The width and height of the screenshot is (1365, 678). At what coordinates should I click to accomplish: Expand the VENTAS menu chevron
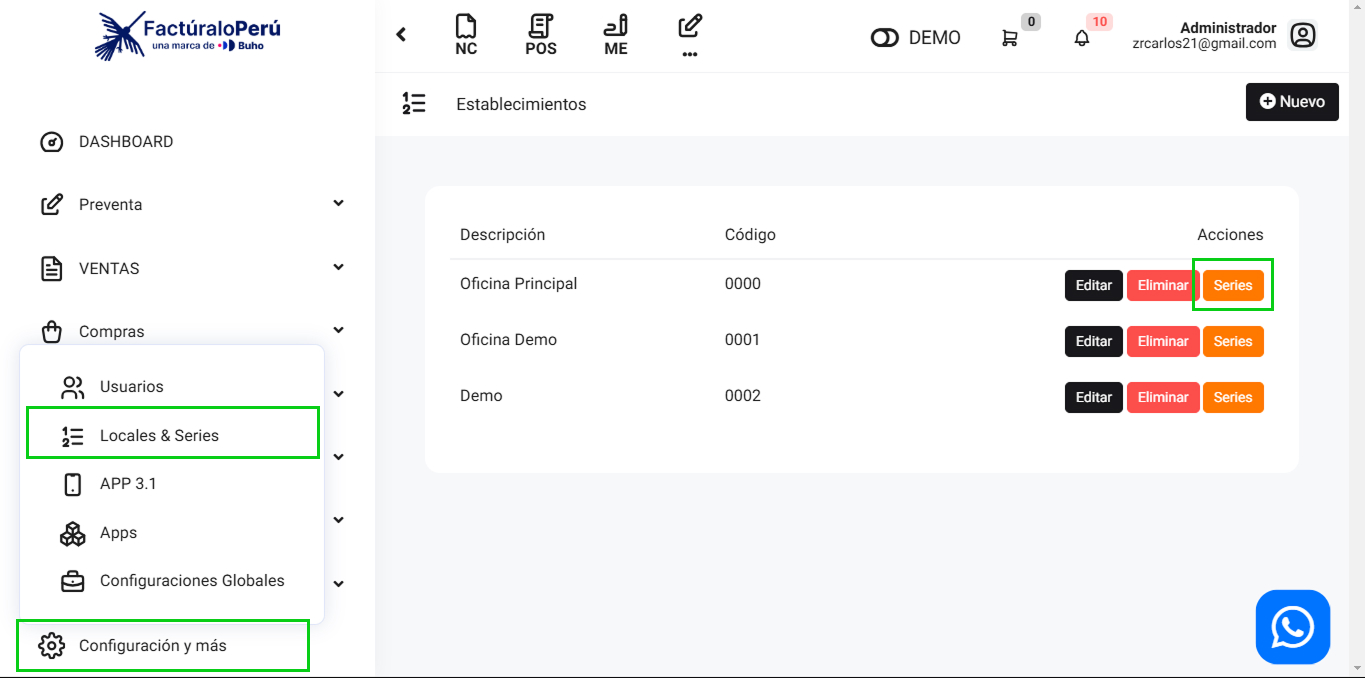click(338, 267)
